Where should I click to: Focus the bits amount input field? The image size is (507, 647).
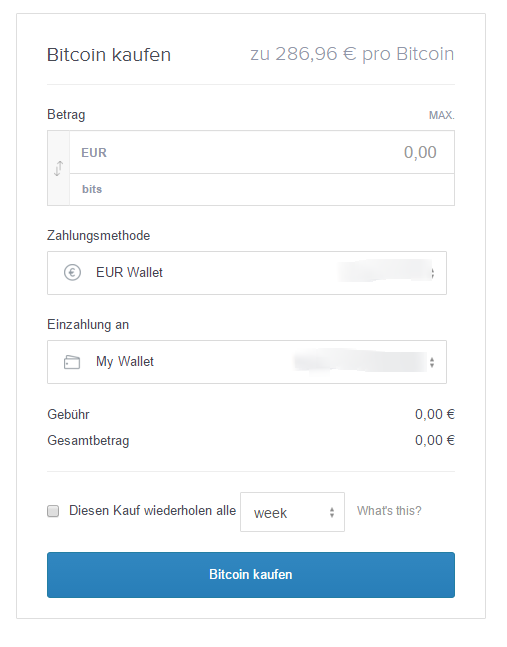pyautogui.click(x=262, y=189)
